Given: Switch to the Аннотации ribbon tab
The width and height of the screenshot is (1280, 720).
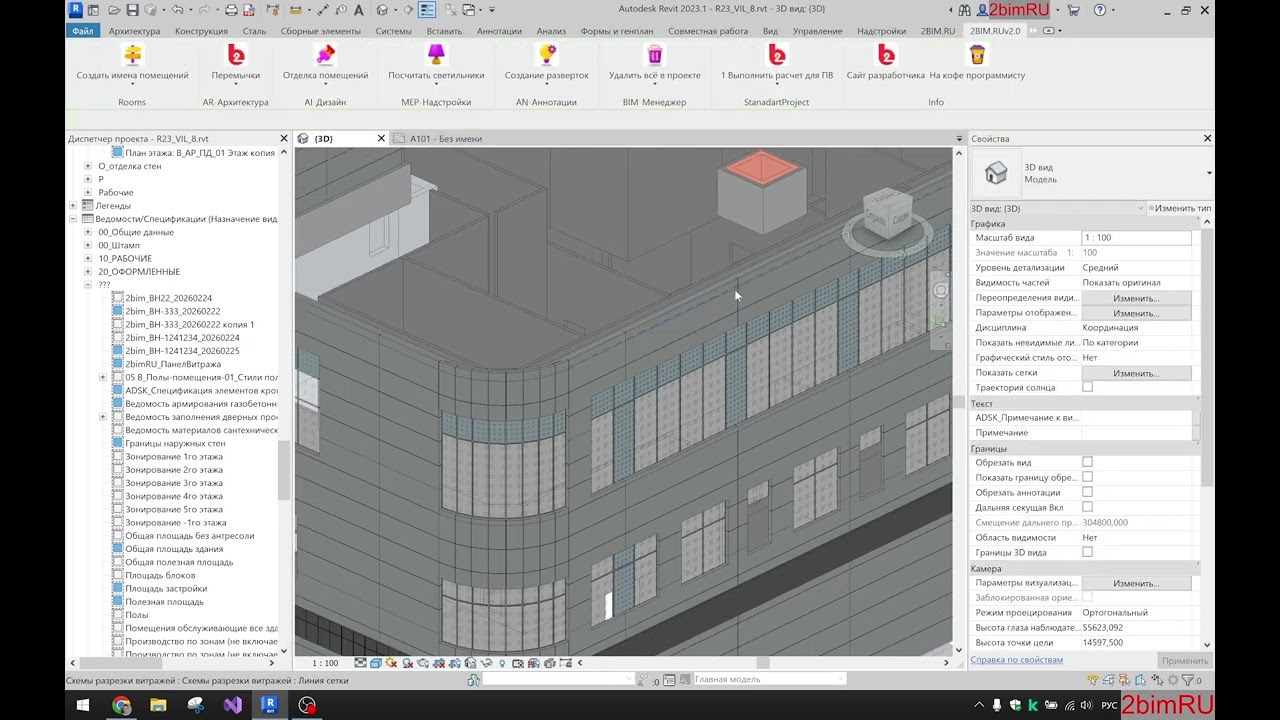Looking at the screenshot, I should click(499, 31).
